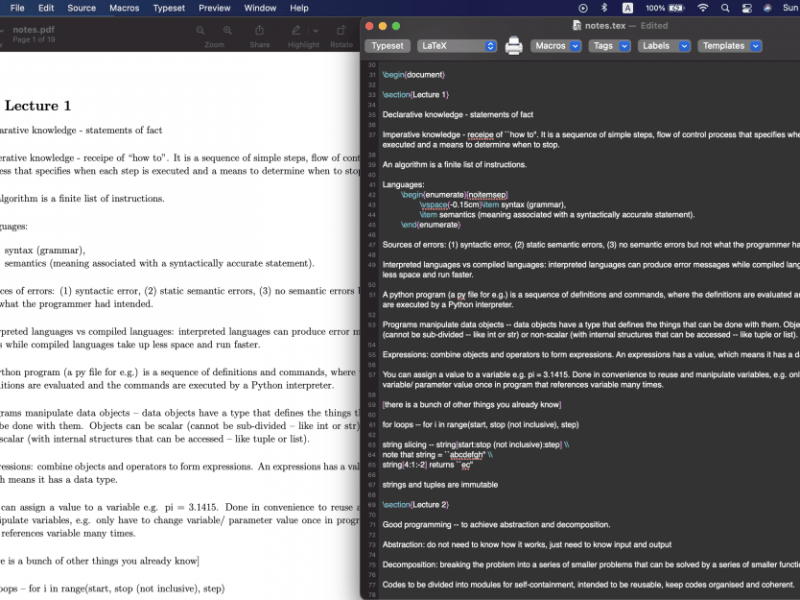This screenshot has width=800, height=600.
Task: Expand the Labels dropdown
Action: point(664,46)
